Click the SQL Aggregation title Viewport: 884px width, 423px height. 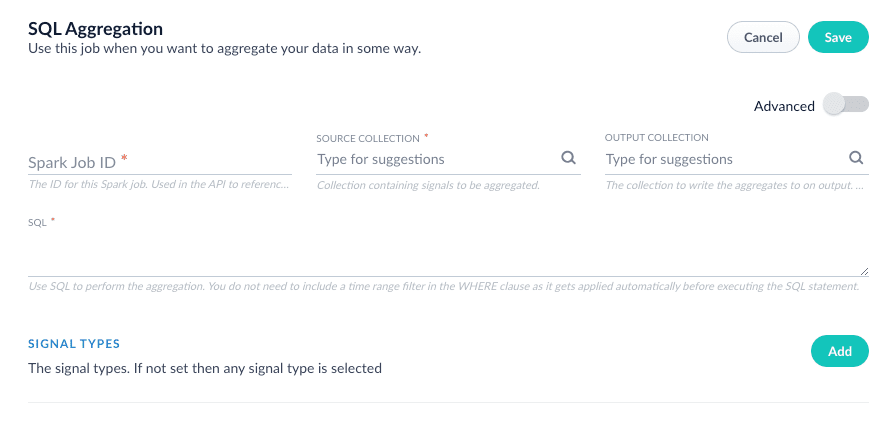tap(95, 30)
